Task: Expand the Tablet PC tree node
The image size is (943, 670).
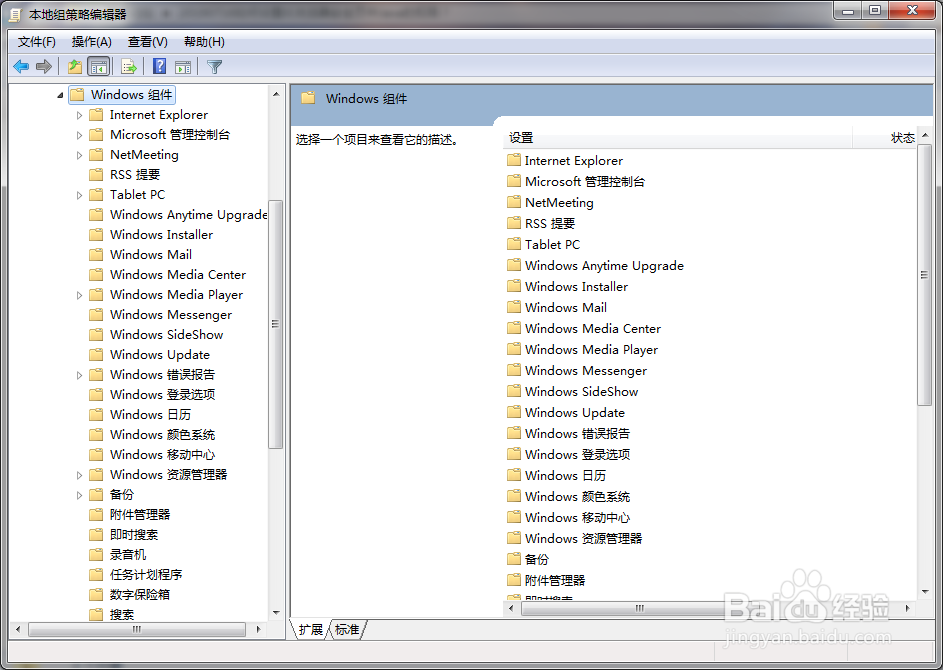Action: 79,195
